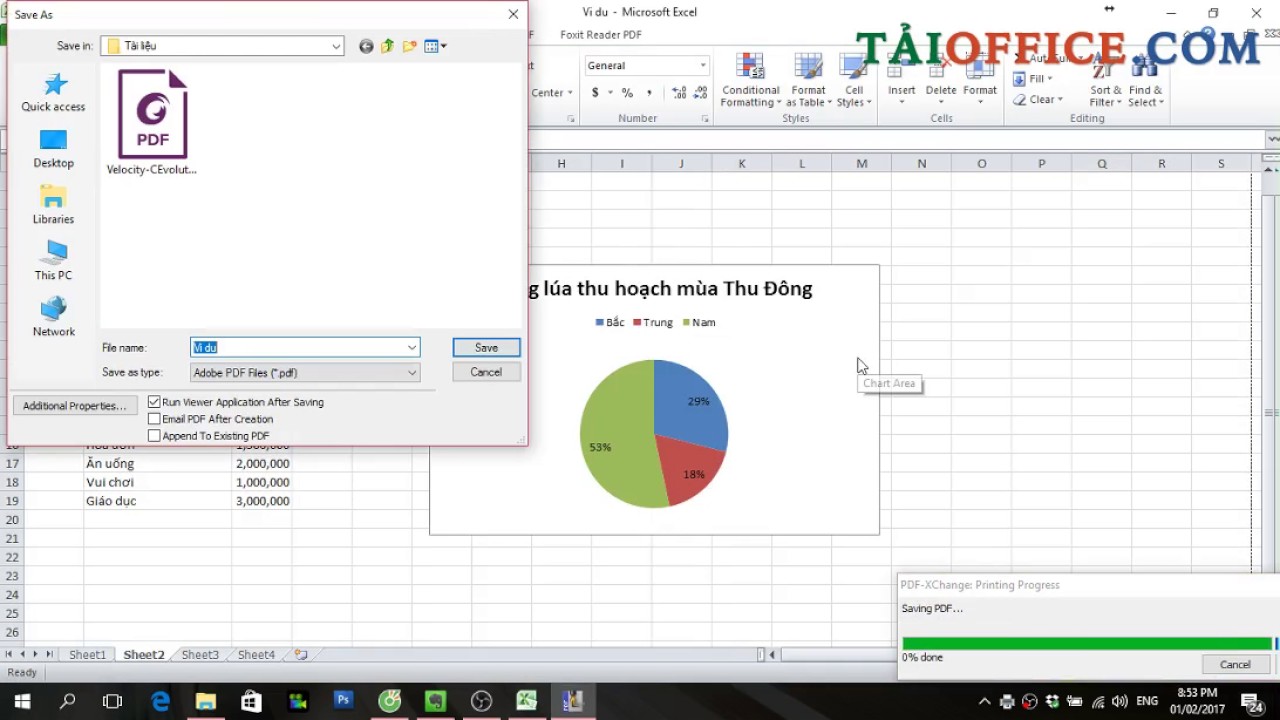Select green Nam pie slice

click(x=615, y=435)
